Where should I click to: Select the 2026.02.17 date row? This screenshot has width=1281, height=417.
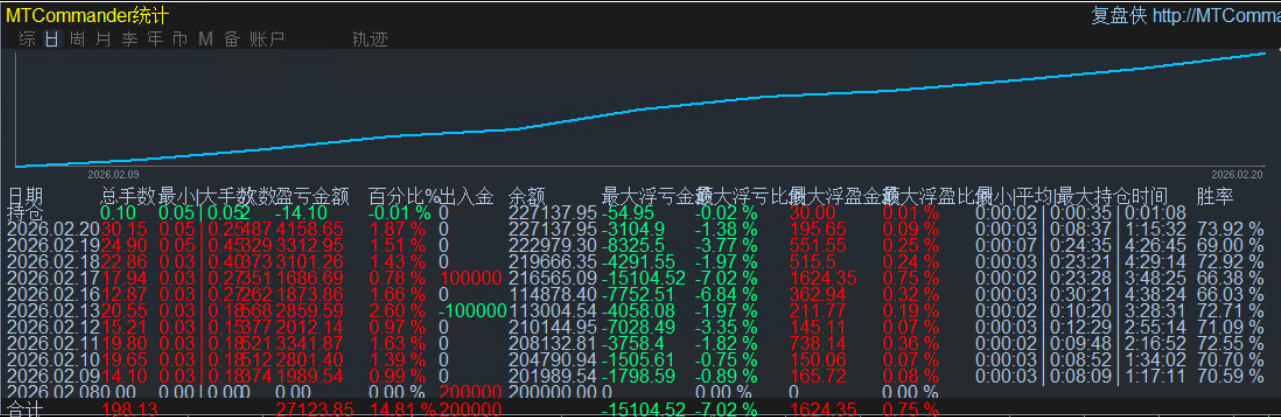coord(53,278)
